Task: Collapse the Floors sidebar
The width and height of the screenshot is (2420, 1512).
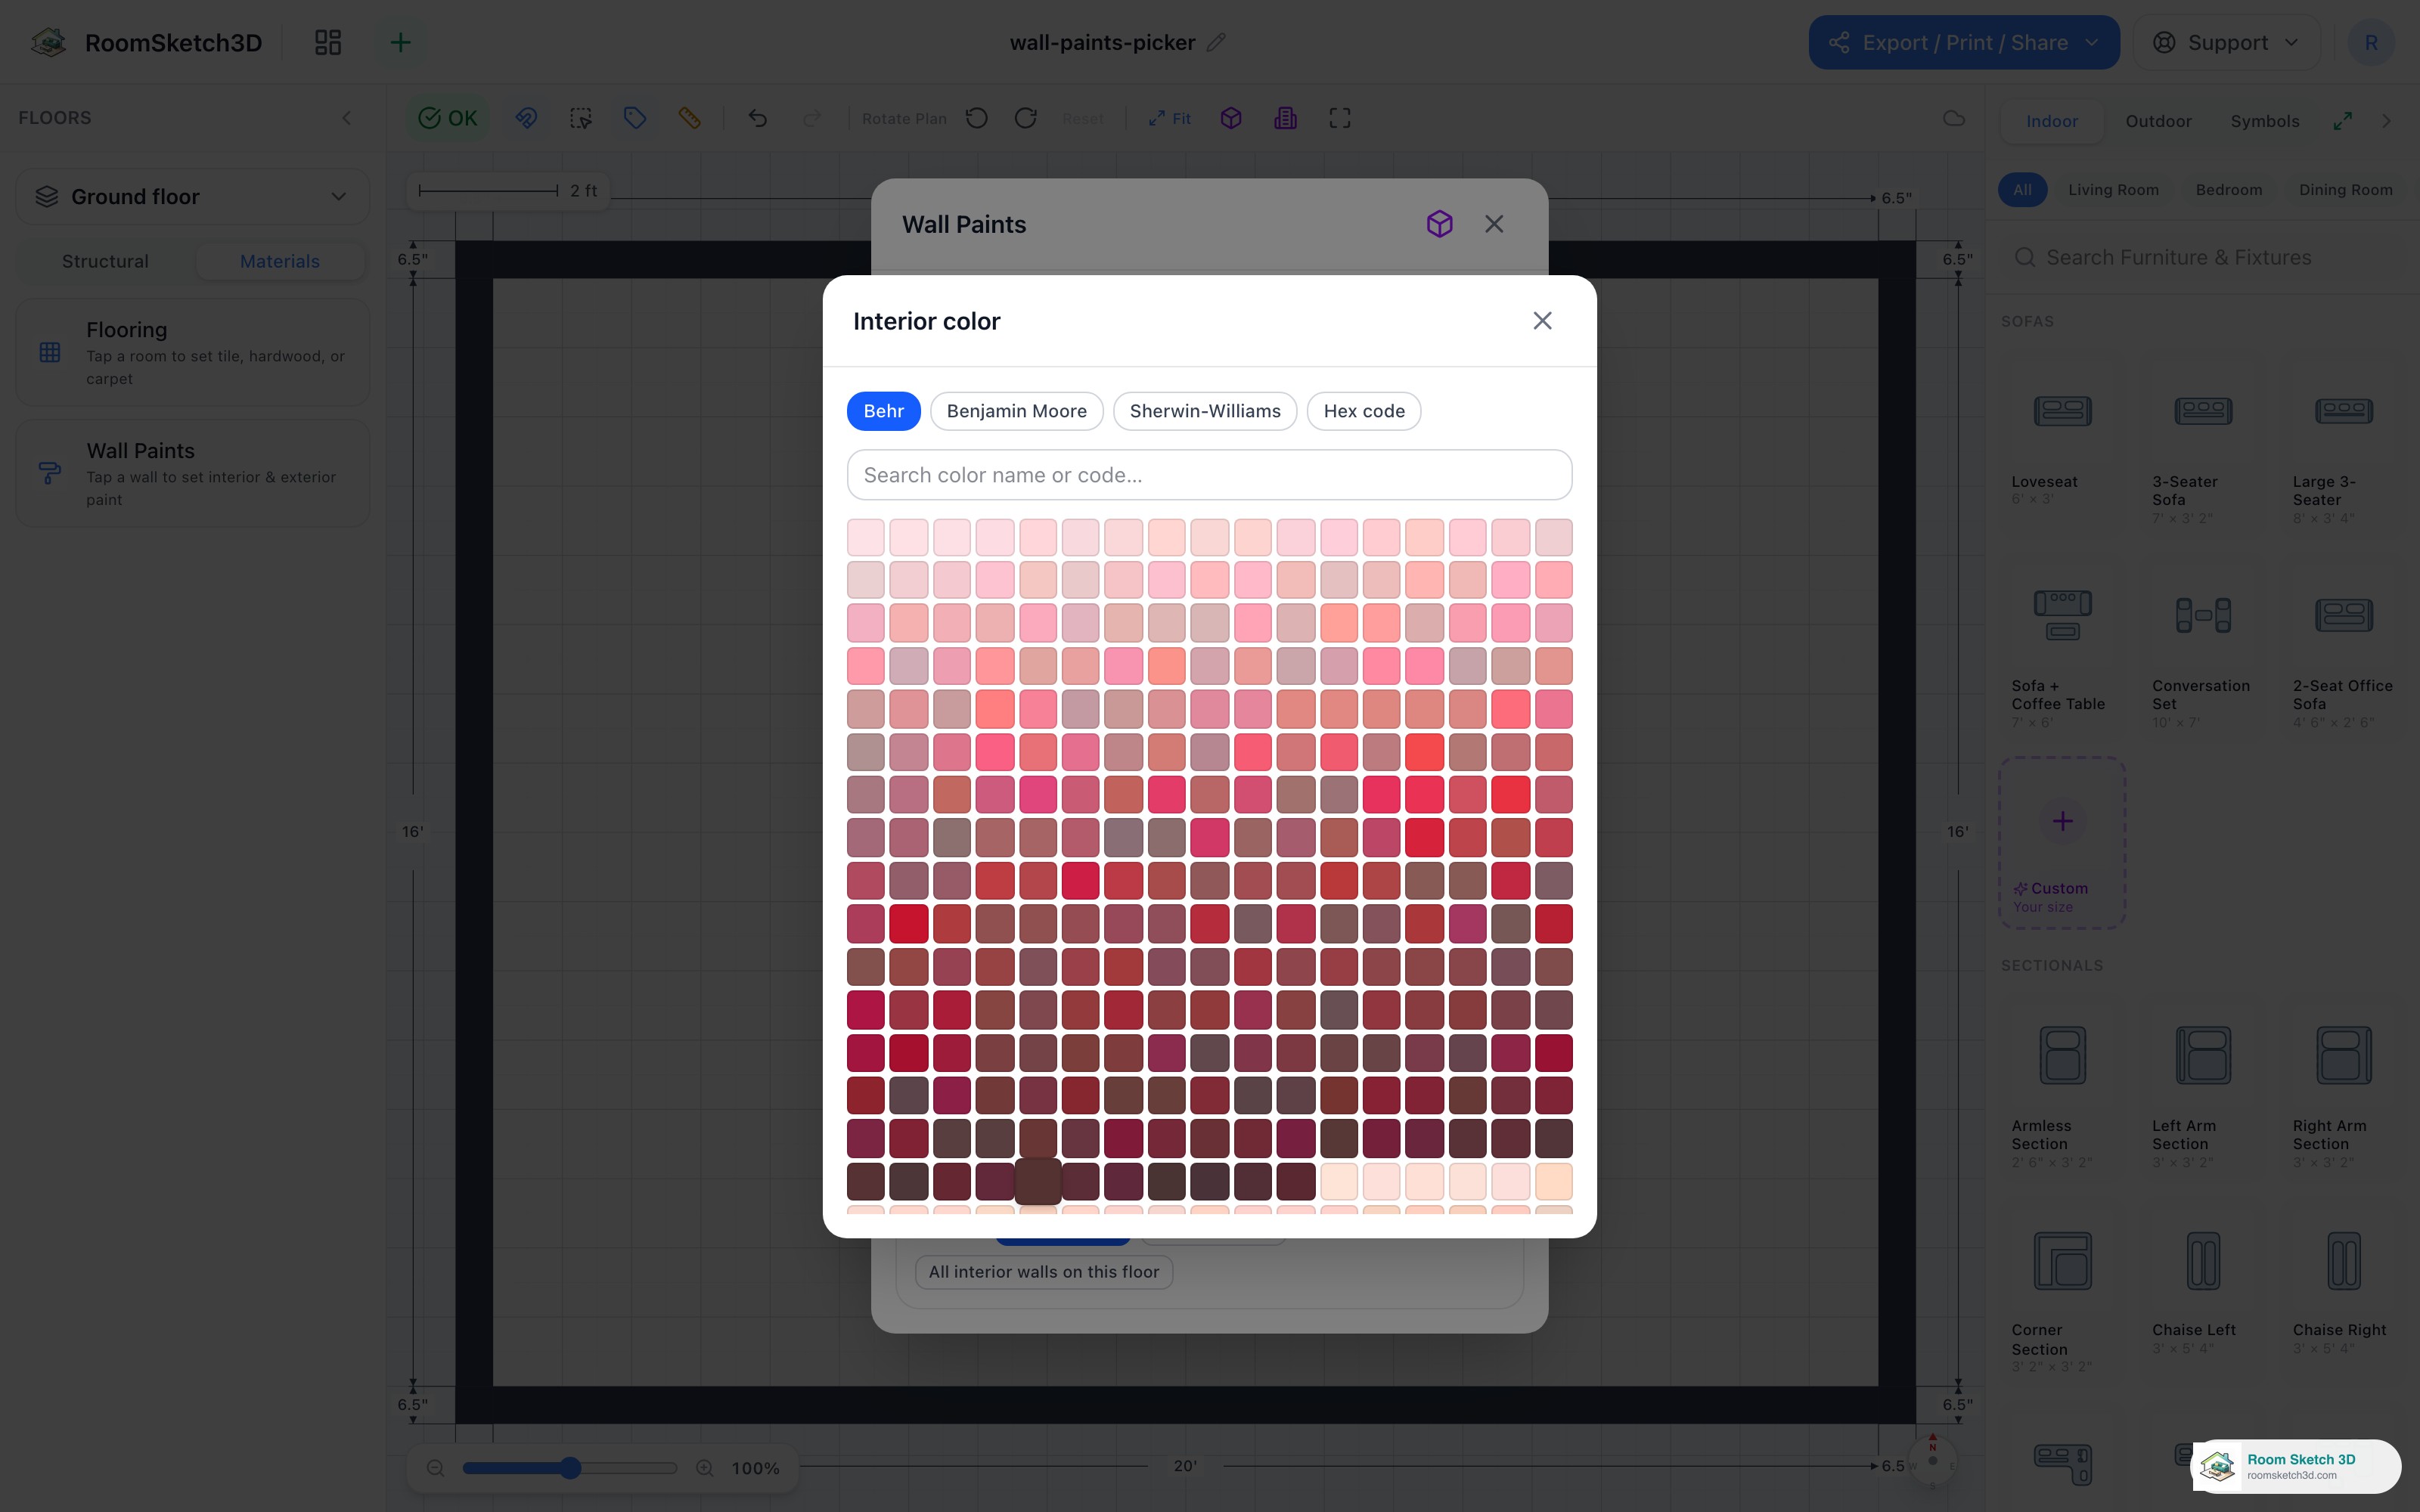Action: click(347, 118)
